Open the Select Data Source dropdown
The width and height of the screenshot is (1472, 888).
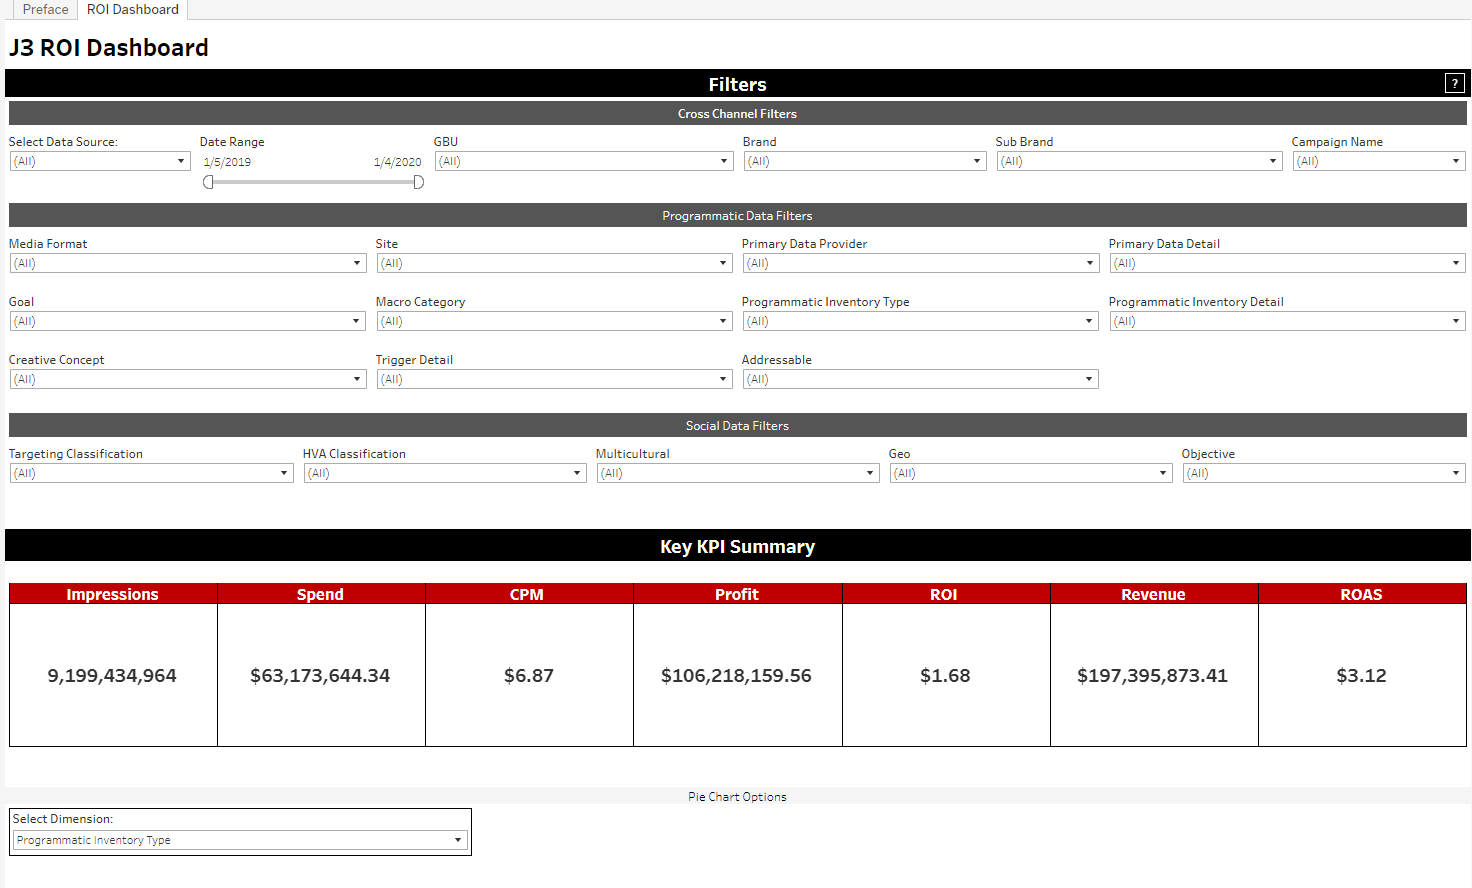[100, 161]
